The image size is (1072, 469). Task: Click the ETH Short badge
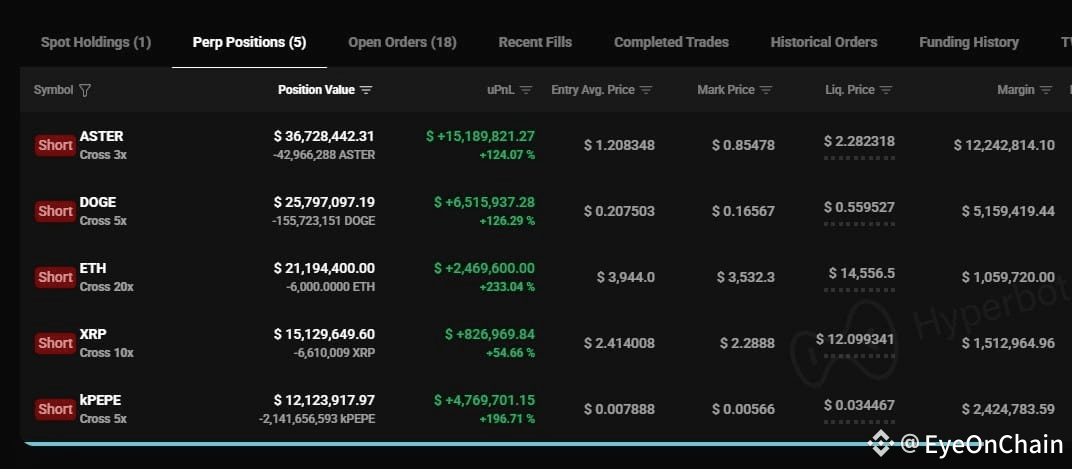[x=55, y=277]
